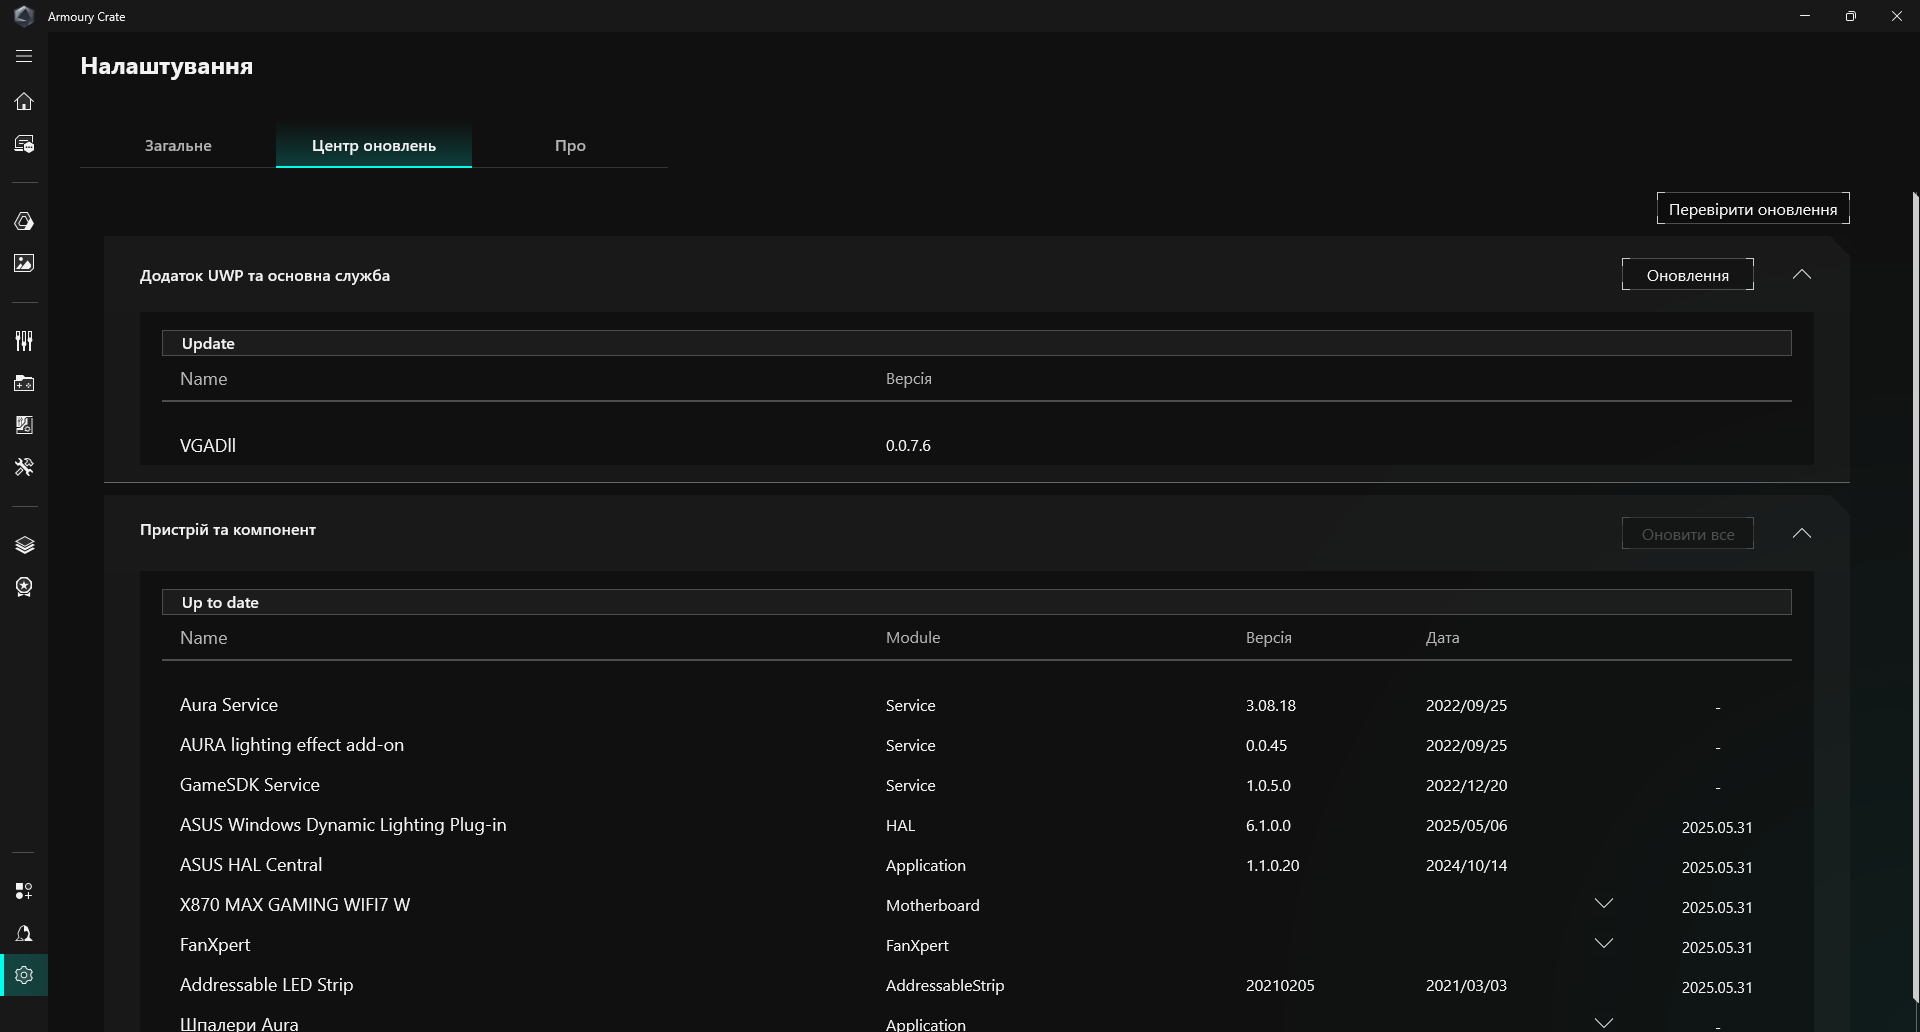The height and width of the screenshot is (1032, 1920).
Task: Select the VGADll update entry
Action: pos(208,446)
